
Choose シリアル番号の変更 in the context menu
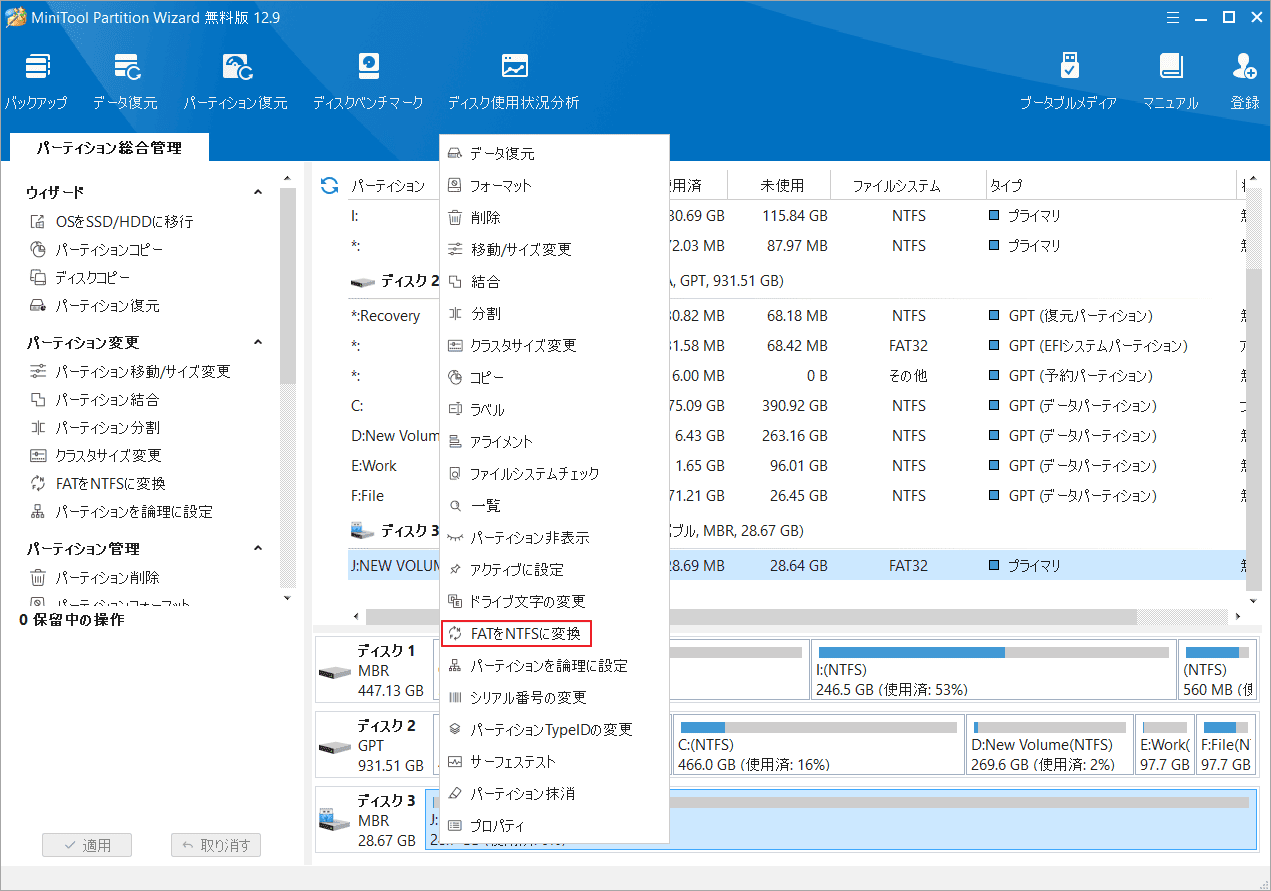coord(554,697)
